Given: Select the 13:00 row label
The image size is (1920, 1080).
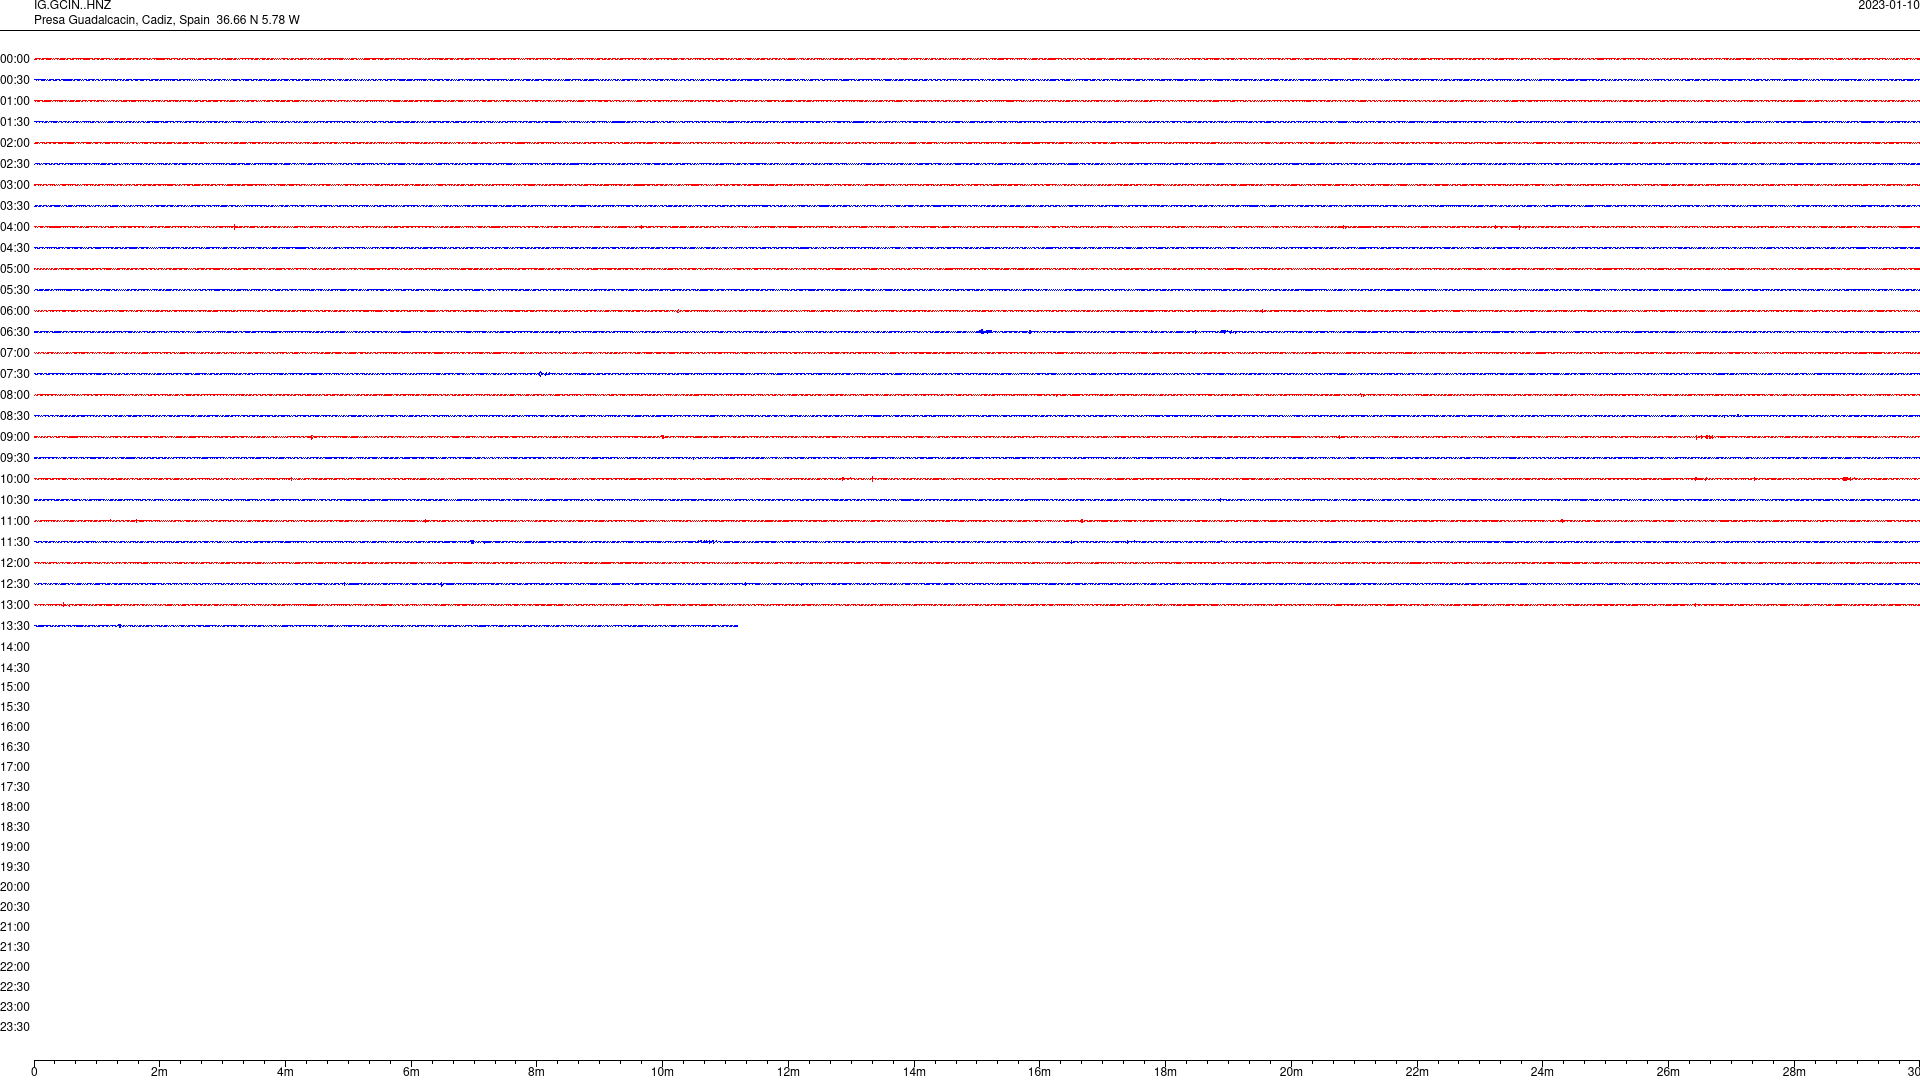Looking at the screenshot, I should coord(15,605).
